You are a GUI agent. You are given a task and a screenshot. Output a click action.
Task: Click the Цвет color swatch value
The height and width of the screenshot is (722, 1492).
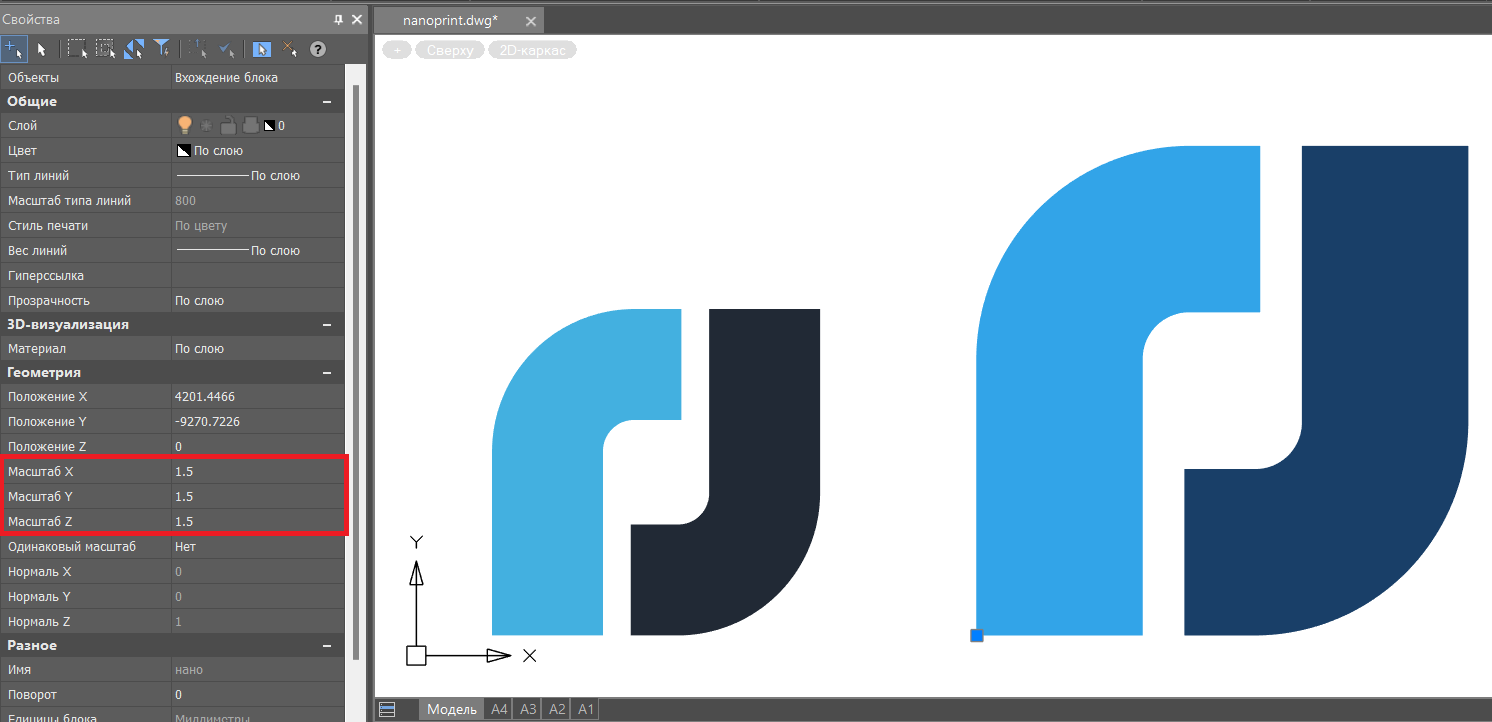coord(184,150)
